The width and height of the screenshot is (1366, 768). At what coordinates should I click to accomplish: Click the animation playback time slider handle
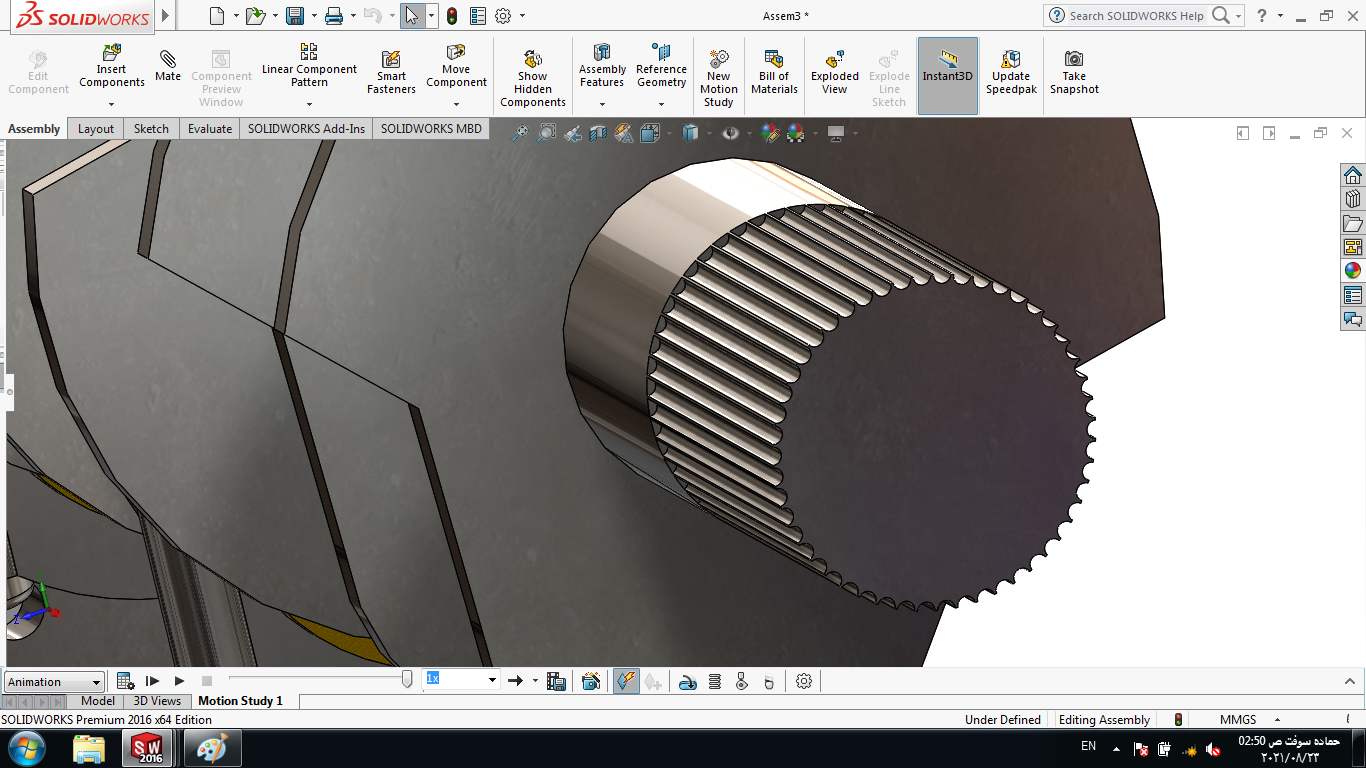point(407,680)
